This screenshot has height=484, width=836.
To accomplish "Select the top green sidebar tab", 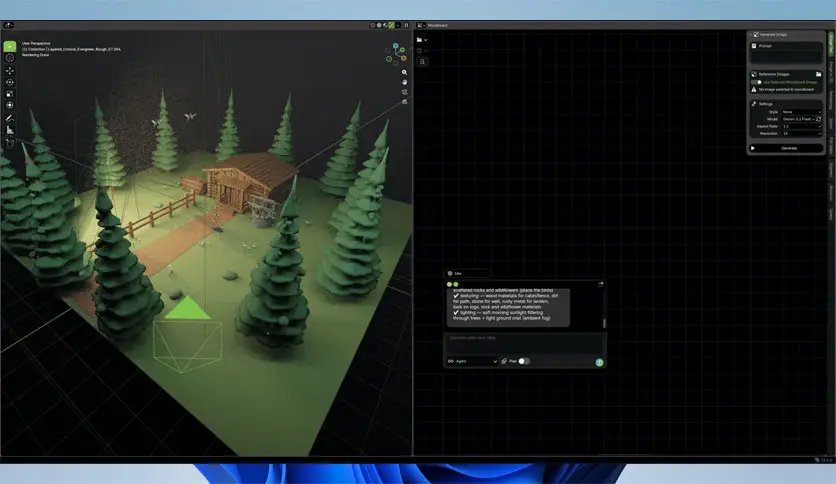I will click(x=831, y=43).
